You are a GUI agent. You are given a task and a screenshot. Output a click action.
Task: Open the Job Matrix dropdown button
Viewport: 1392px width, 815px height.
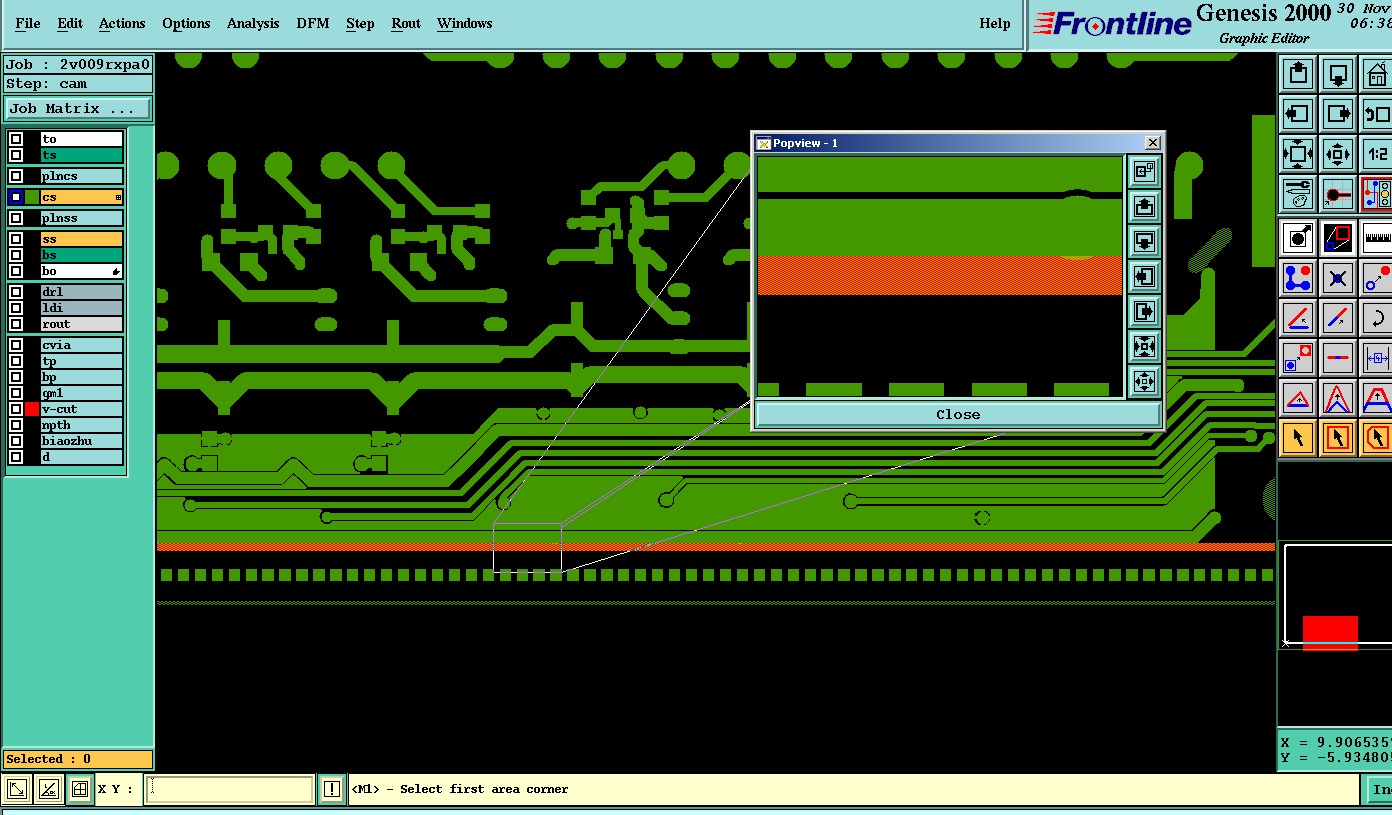78,108
